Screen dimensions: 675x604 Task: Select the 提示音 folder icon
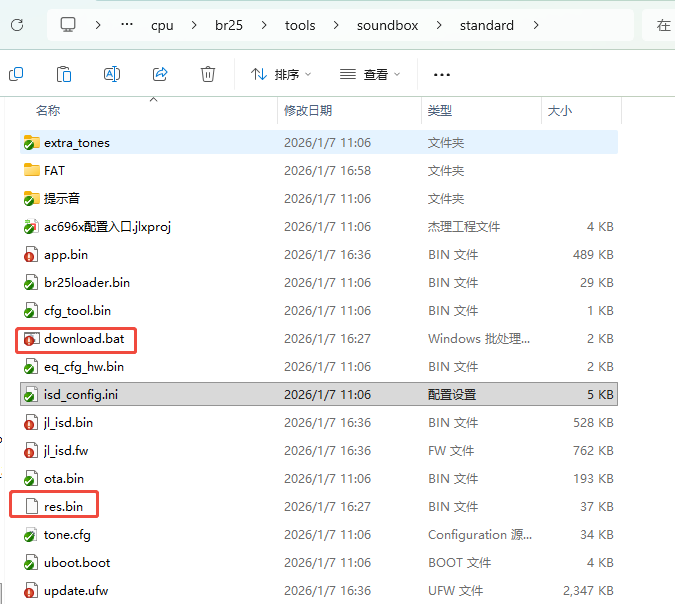(x=31, y=198)
